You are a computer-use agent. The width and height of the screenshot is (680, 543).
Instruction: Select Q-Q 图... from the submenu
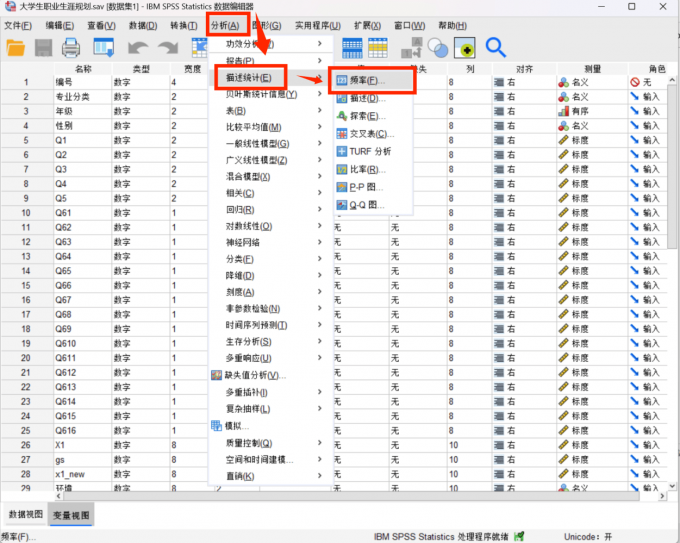pyautogui.click(x=374, y=205)
